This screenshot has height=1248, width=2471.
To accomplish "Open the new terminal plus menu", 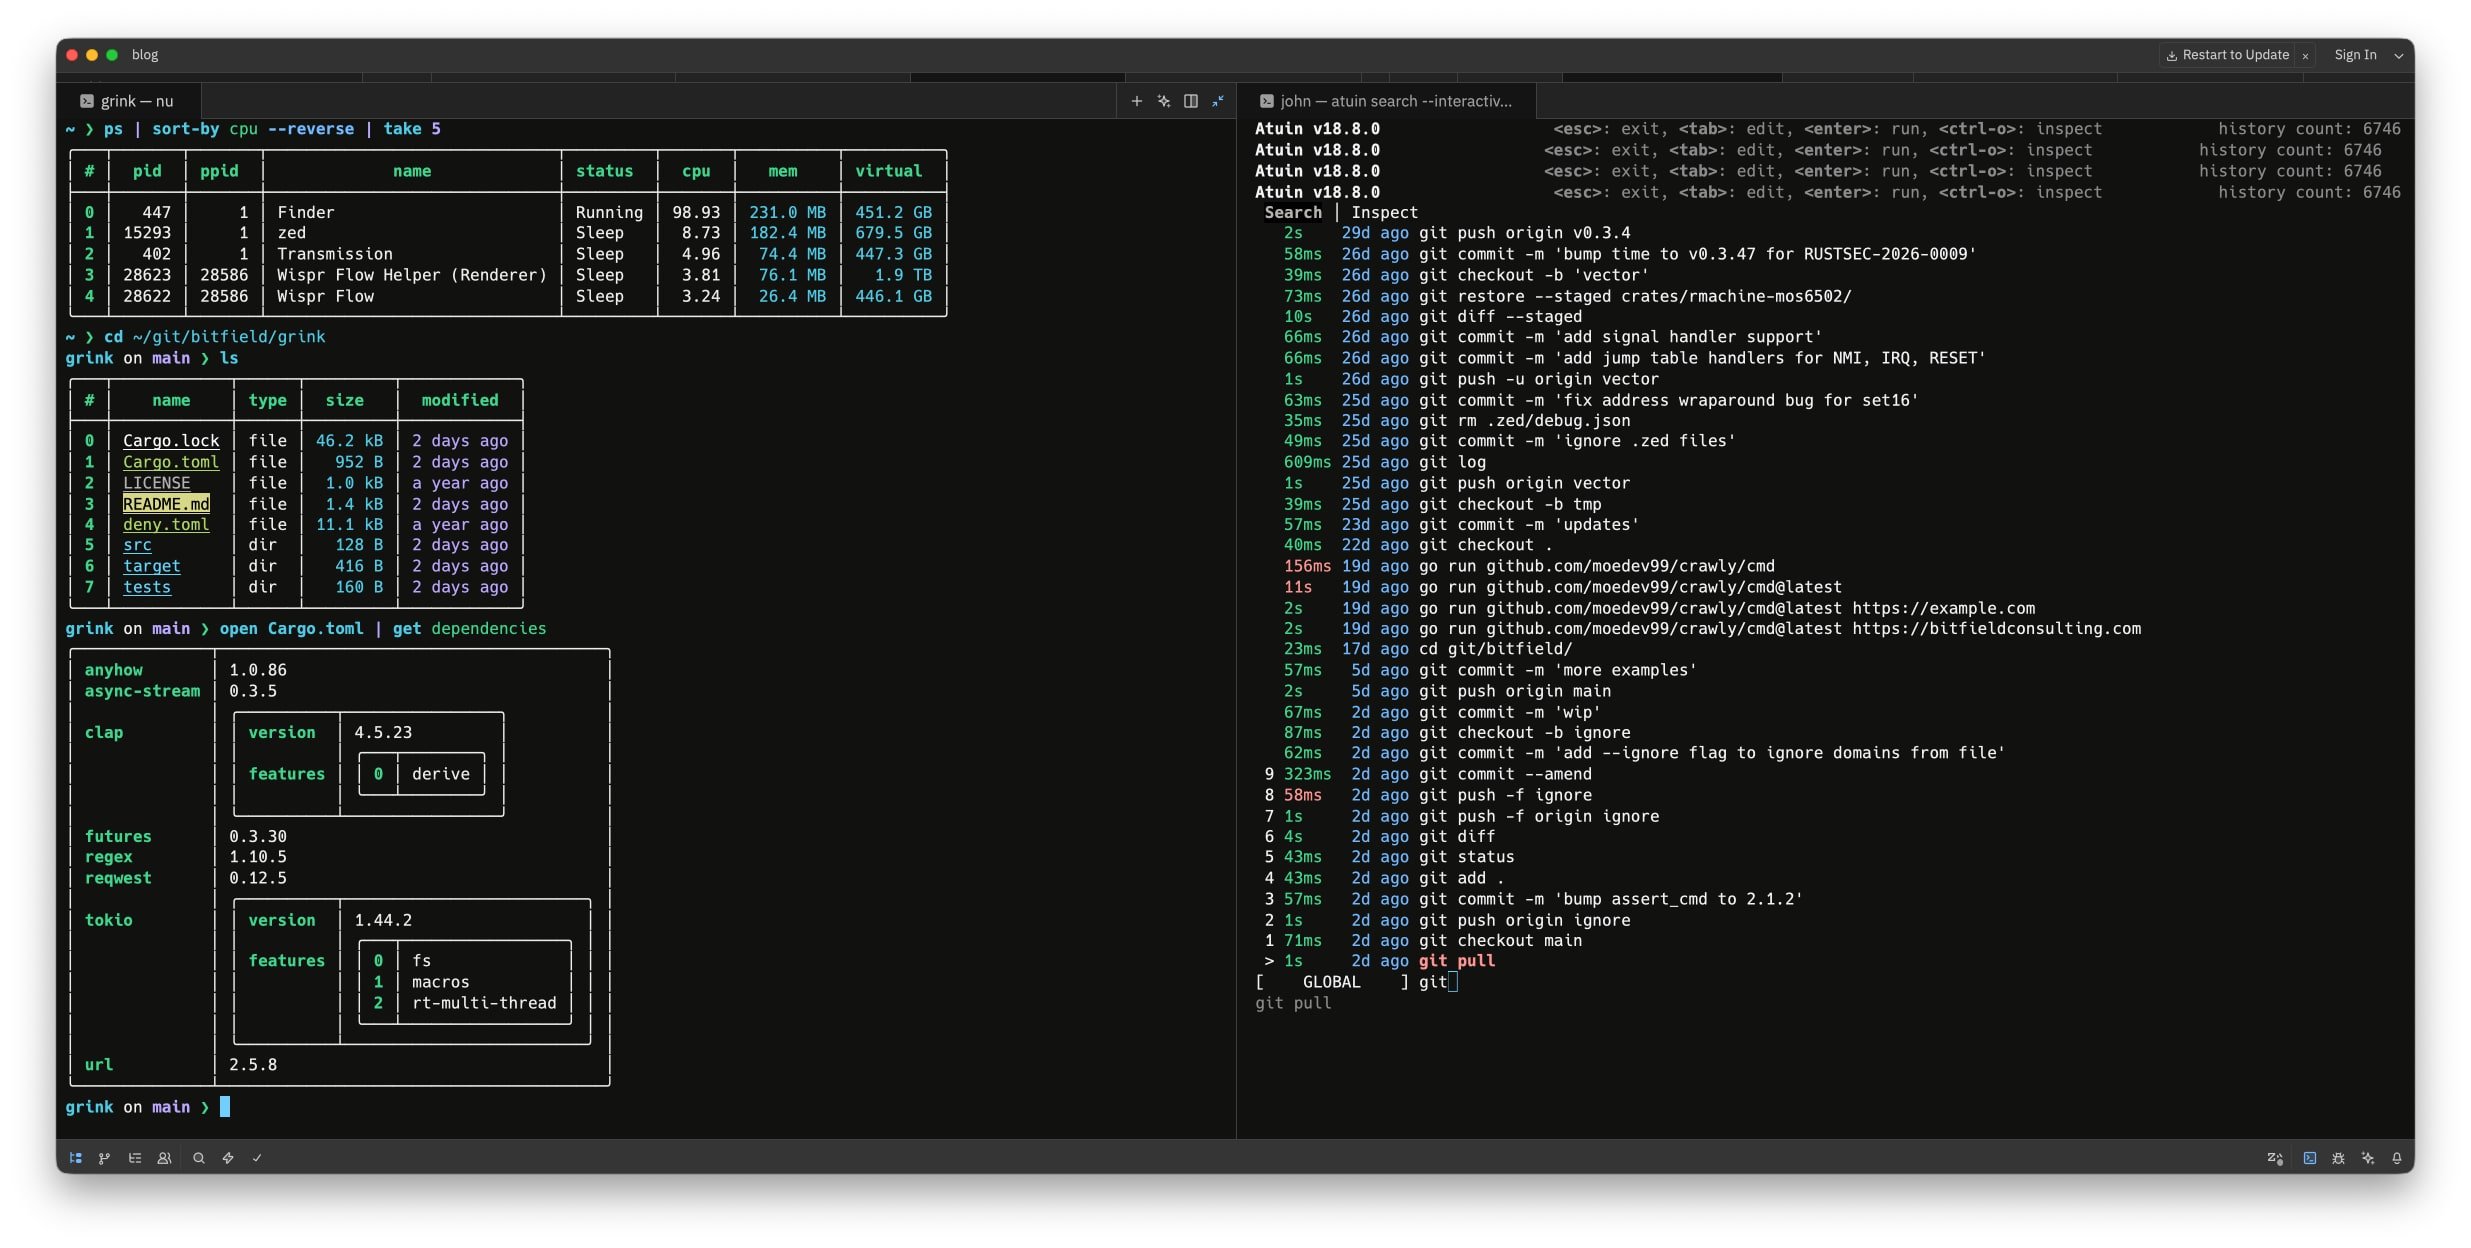I will 1136,101.
